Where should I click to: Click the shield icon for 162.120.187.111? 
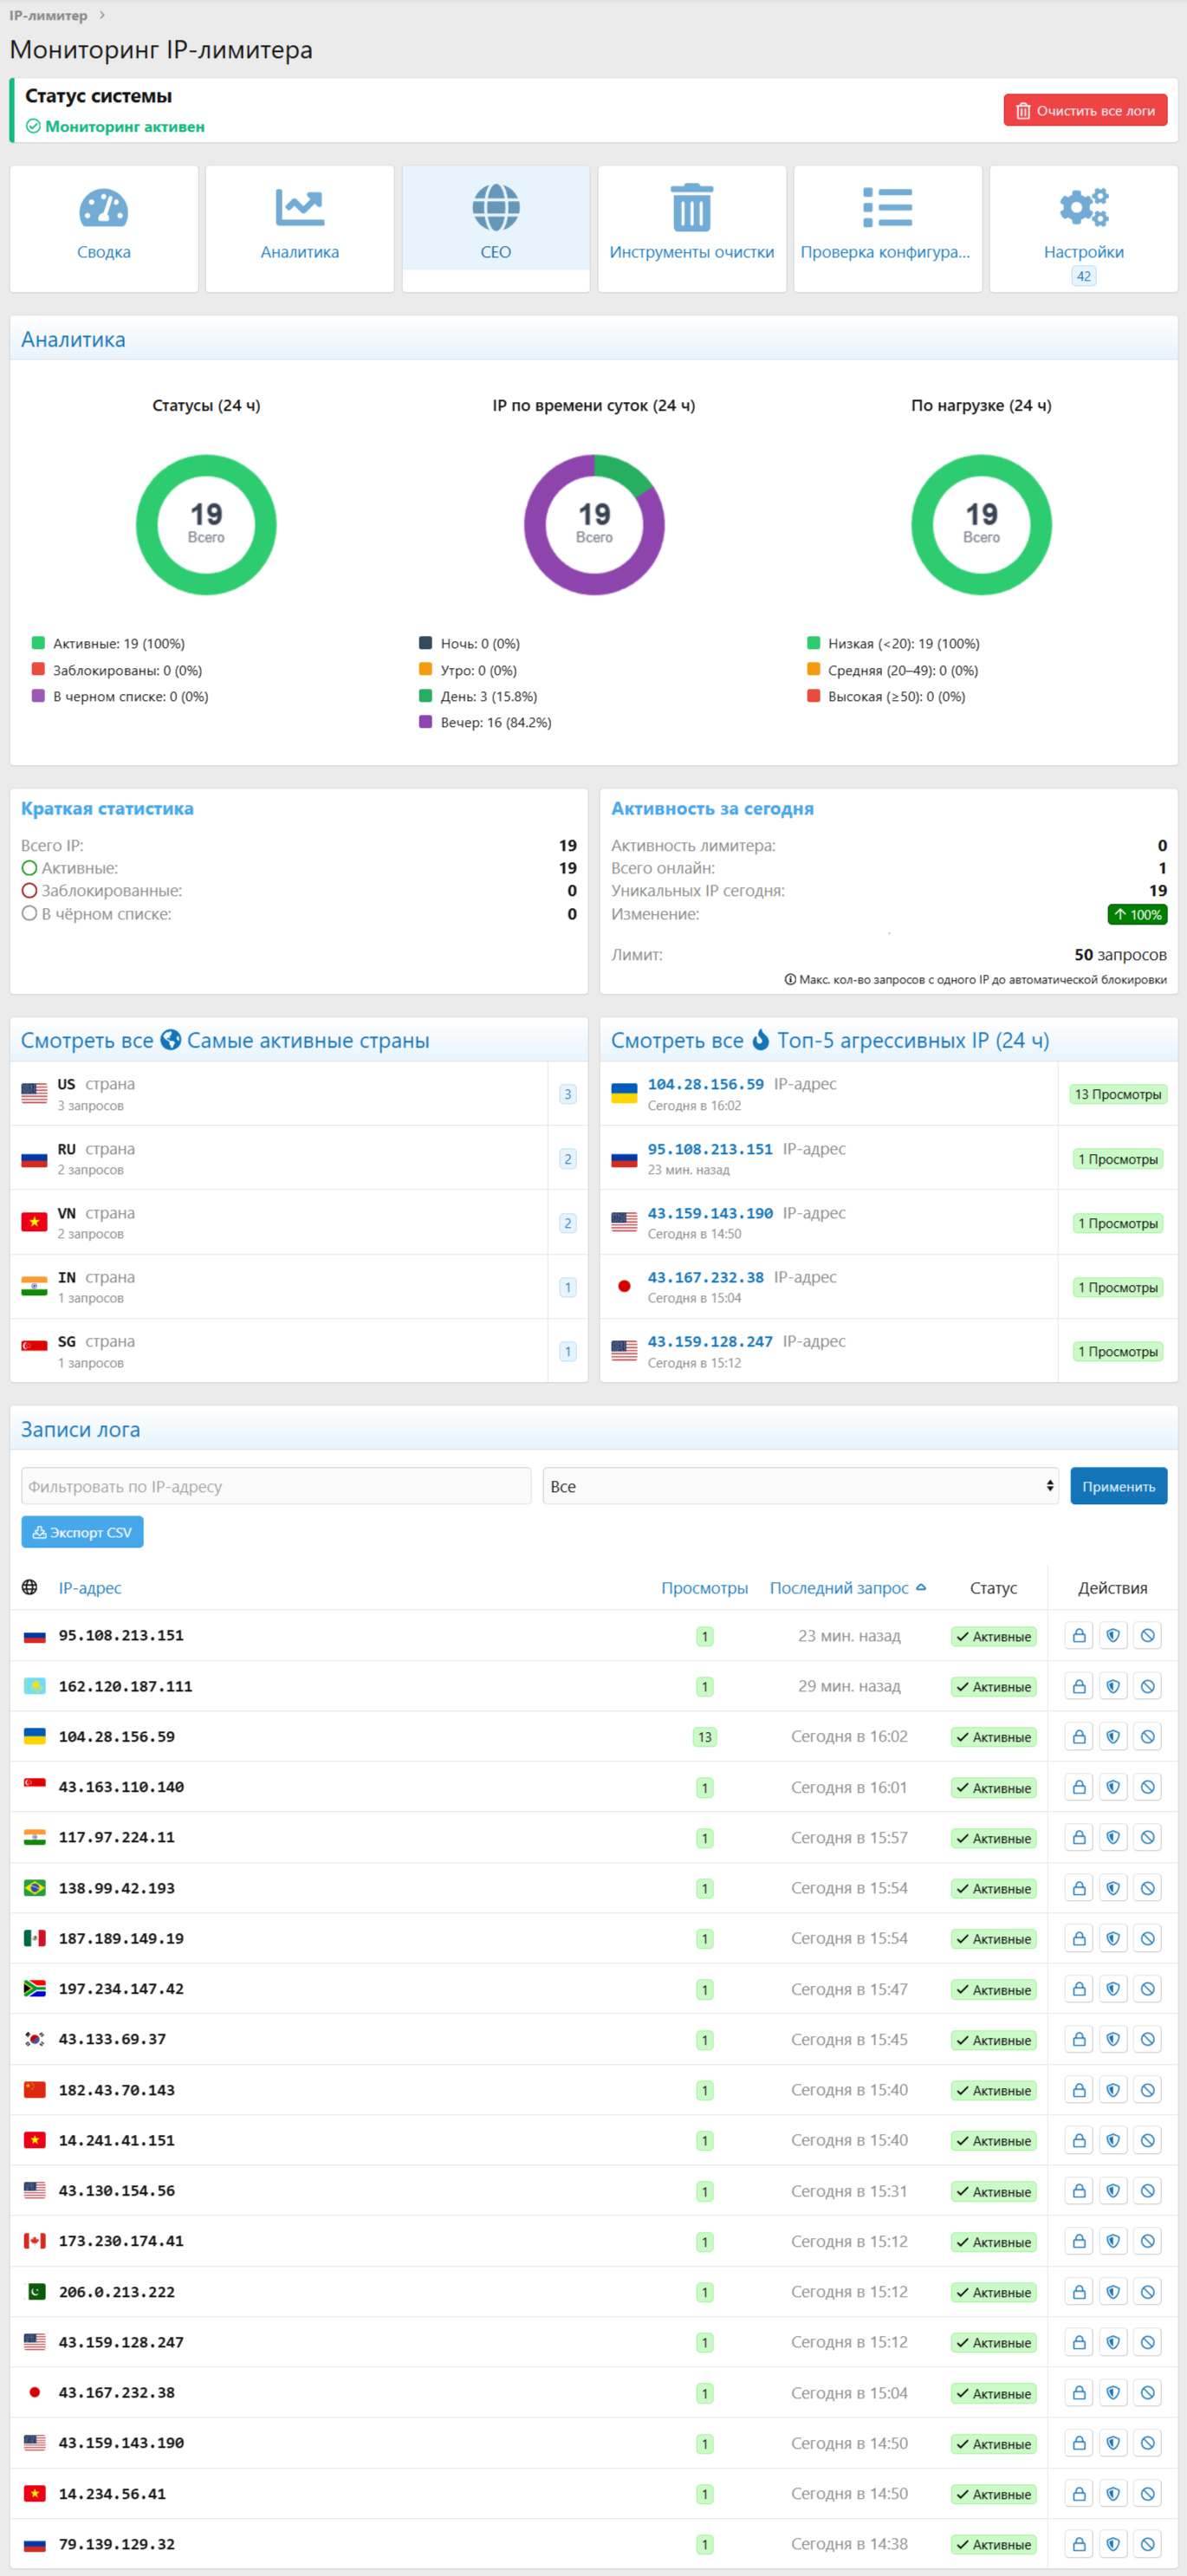click(x=1113, y=1686)
